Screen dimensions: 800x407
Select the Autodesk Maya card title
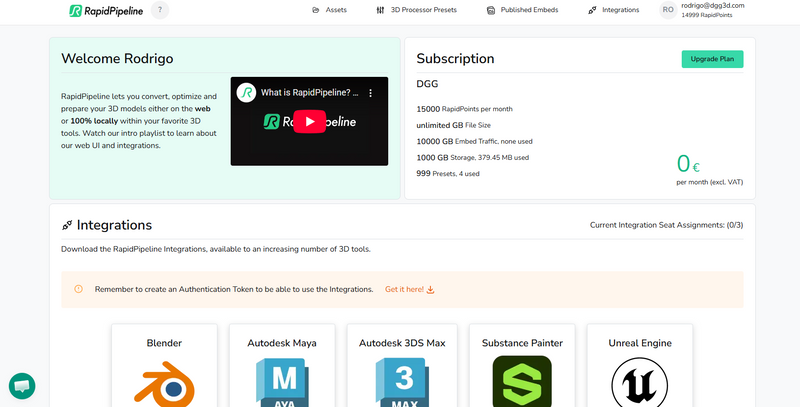pyautogui.click(x=282, y=343)
